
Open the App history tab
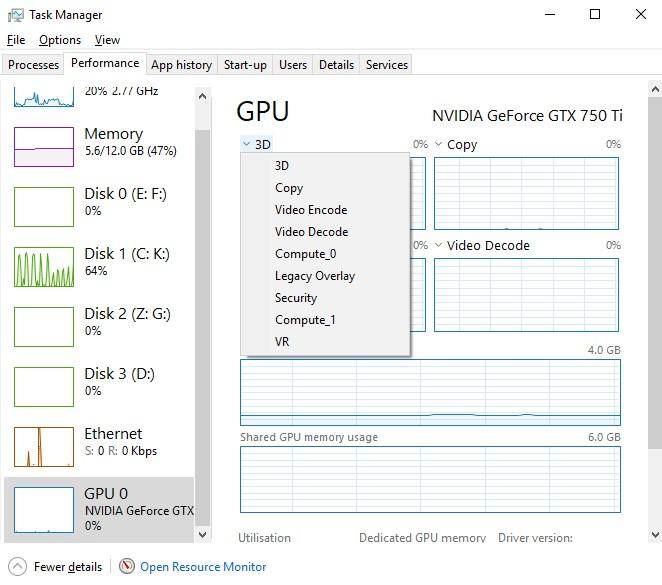click(181, 65)
